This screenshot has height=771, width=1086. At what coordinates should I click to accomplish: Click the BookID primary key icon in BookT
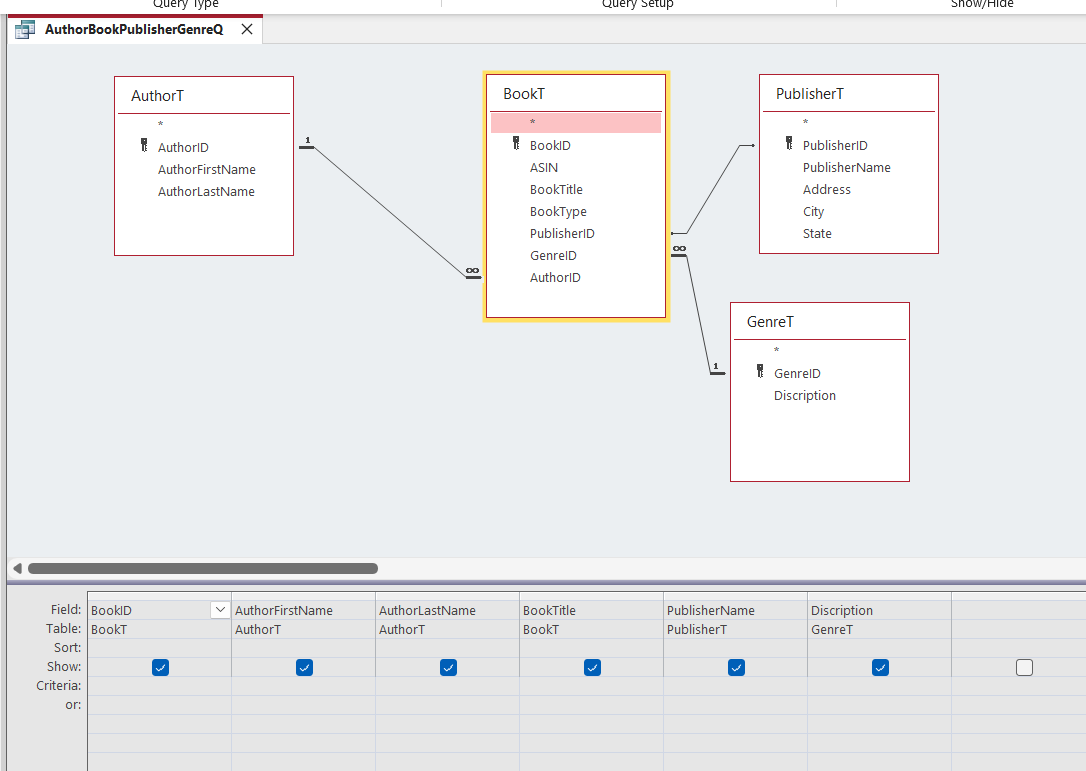point(516,144)
